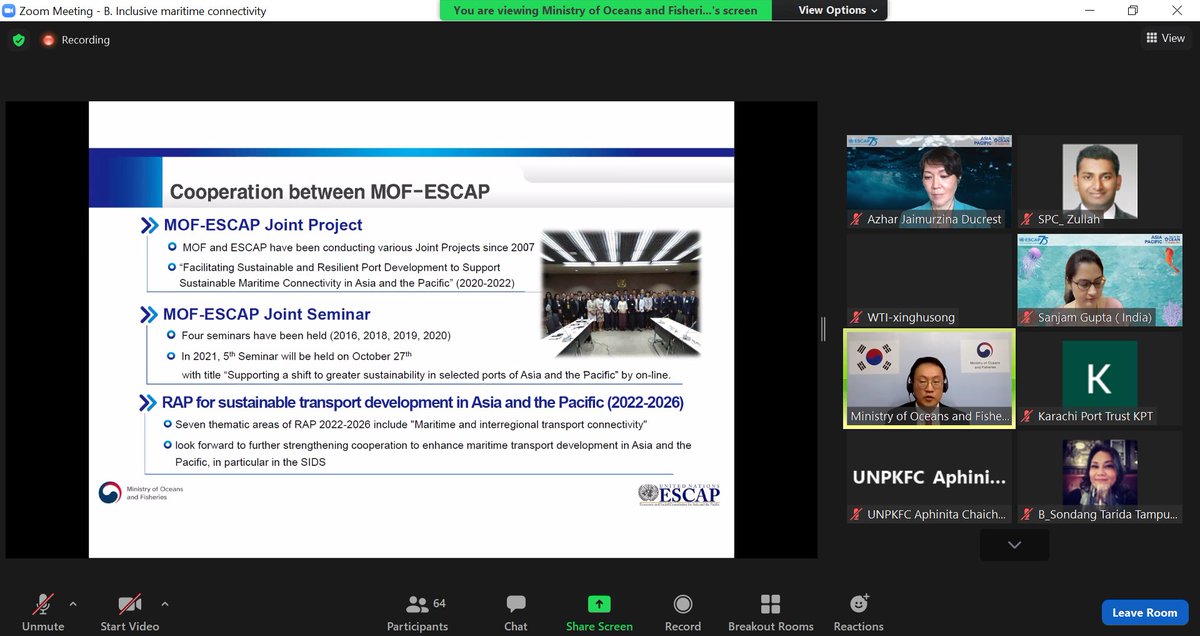The height and width of the screenshot is (636, 1200).
Task: Open the Reactions menu
Action: coord(858,612)
